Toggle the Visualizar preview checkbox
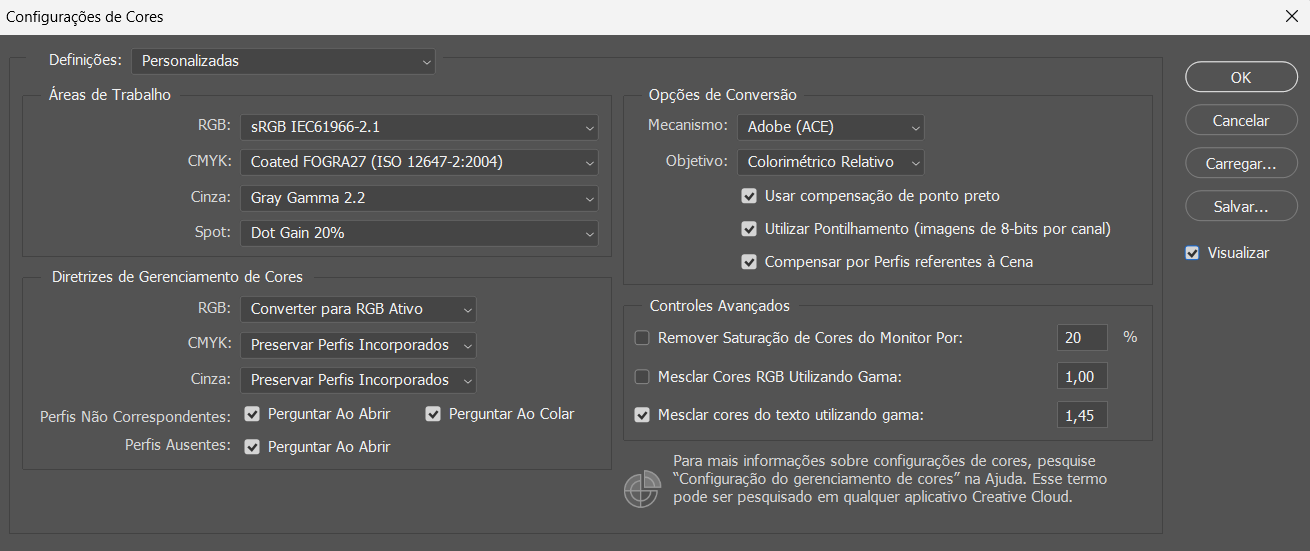 pyautogui.click(x=1192, y=253)
